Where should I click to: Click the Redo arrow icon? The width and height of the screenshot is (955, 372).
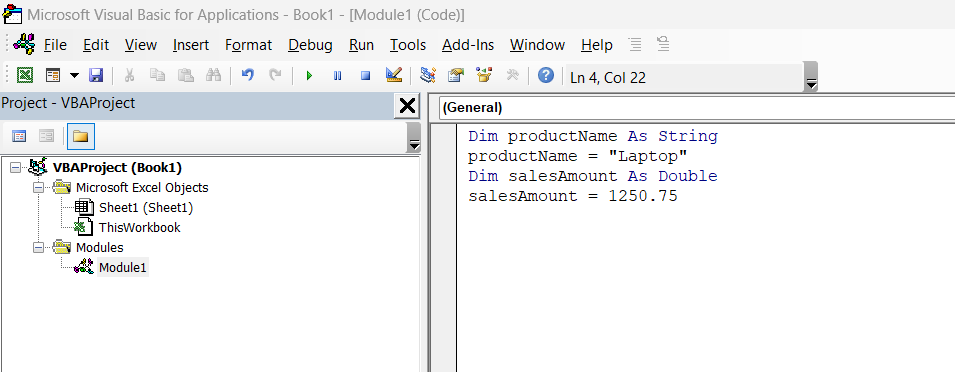pos(276,75)
